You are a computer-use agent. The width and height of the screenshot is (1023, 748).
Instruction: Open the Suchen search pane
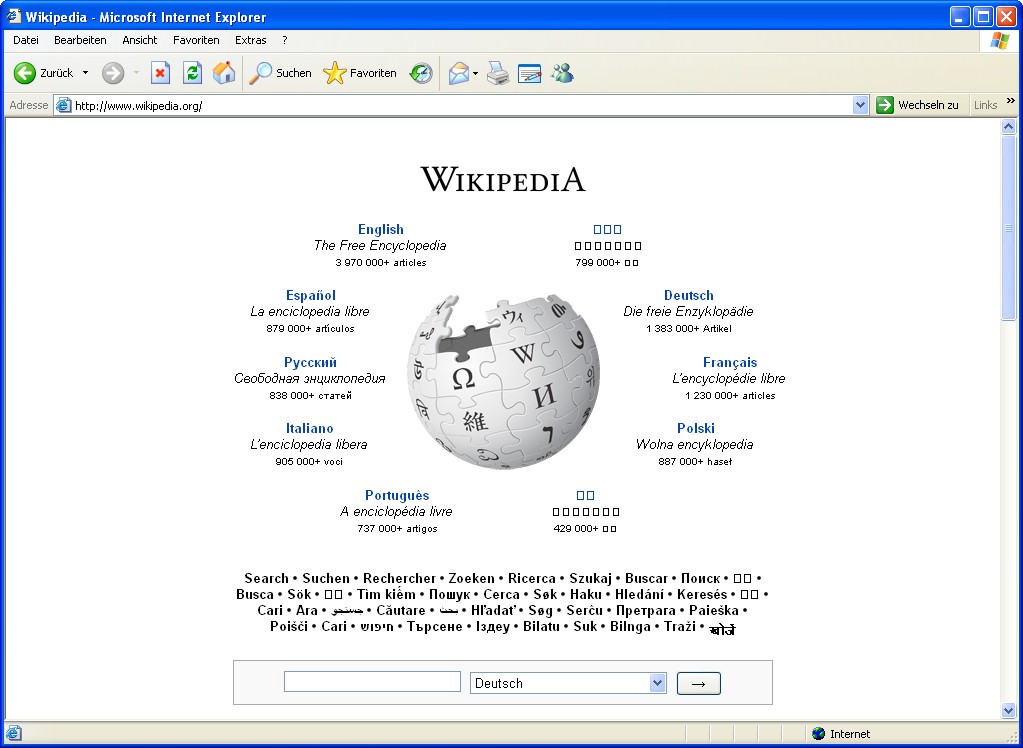(x=280, y=73)
